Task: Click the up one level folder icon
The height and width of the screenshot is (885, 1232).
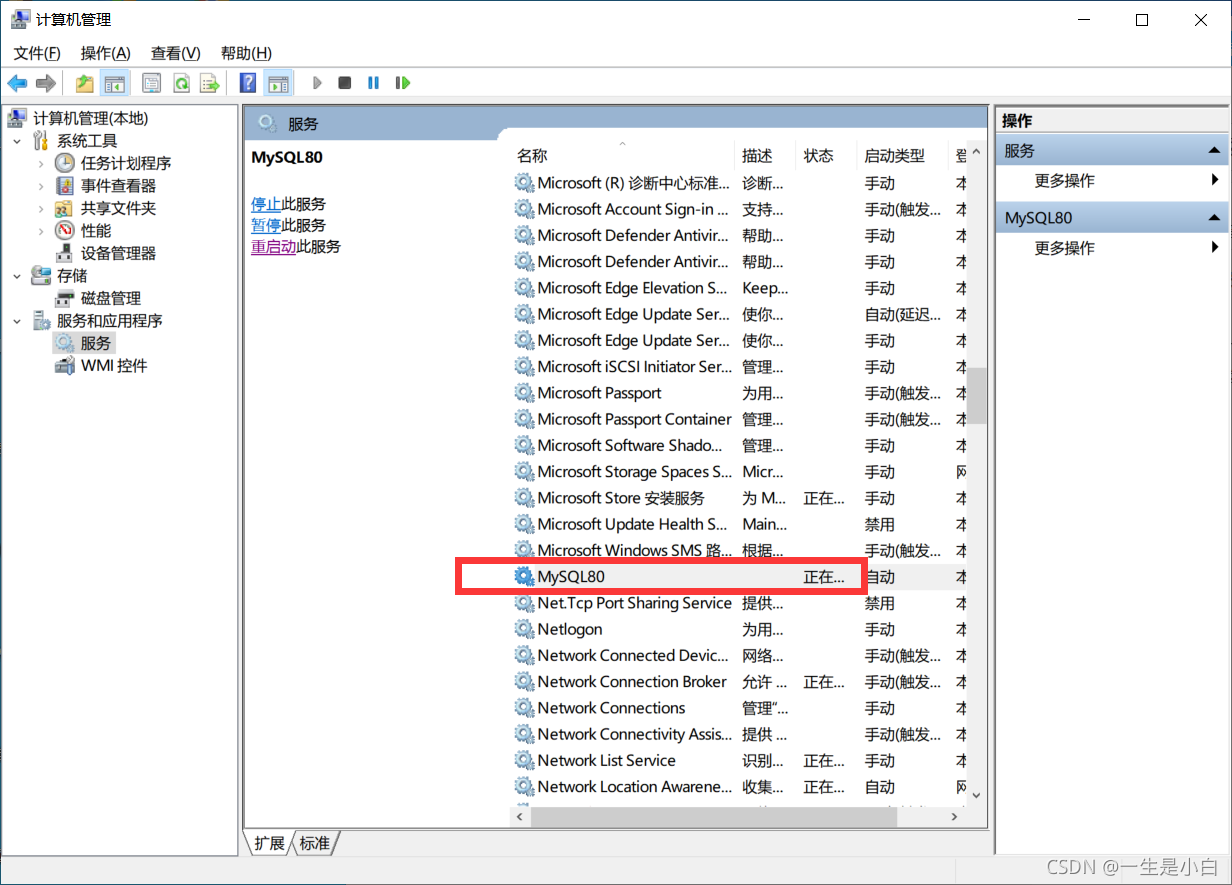Action: point(85,83)
